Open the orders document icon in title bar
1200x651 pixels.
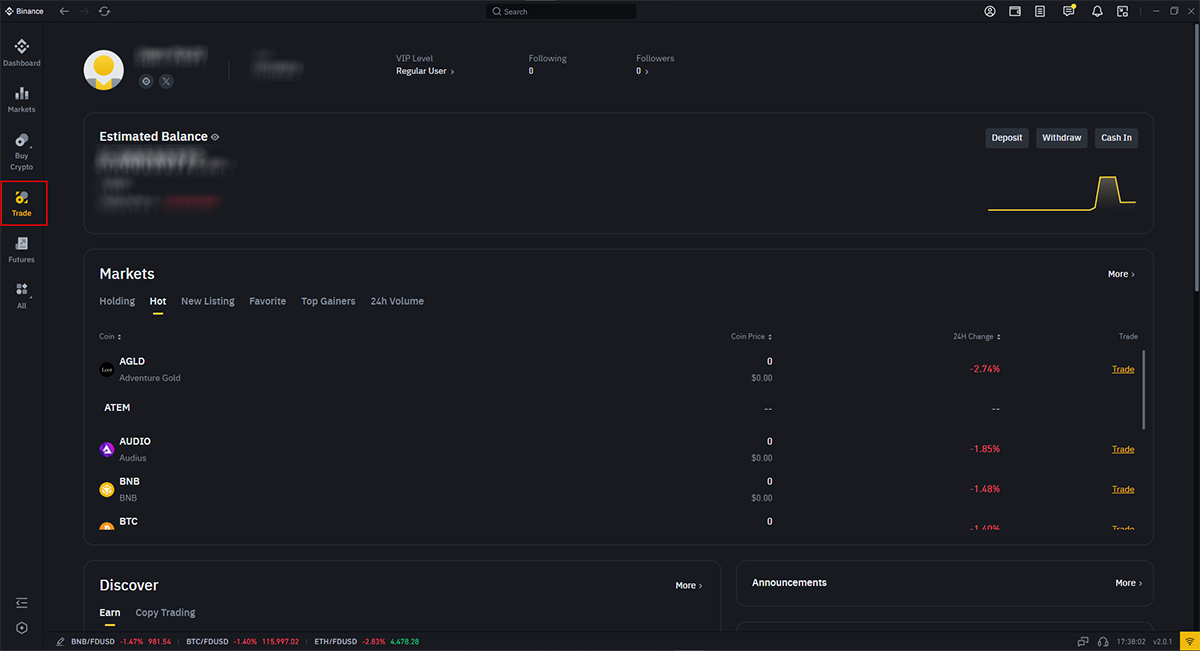[x=1041, y=11]
